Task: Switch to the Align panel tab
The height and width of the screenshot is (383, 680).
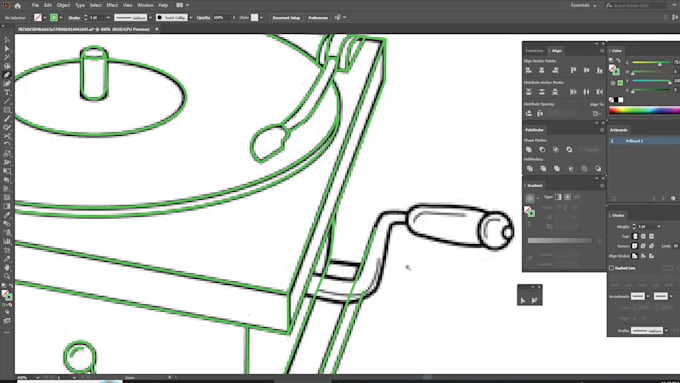Action: tap(556, 51)
